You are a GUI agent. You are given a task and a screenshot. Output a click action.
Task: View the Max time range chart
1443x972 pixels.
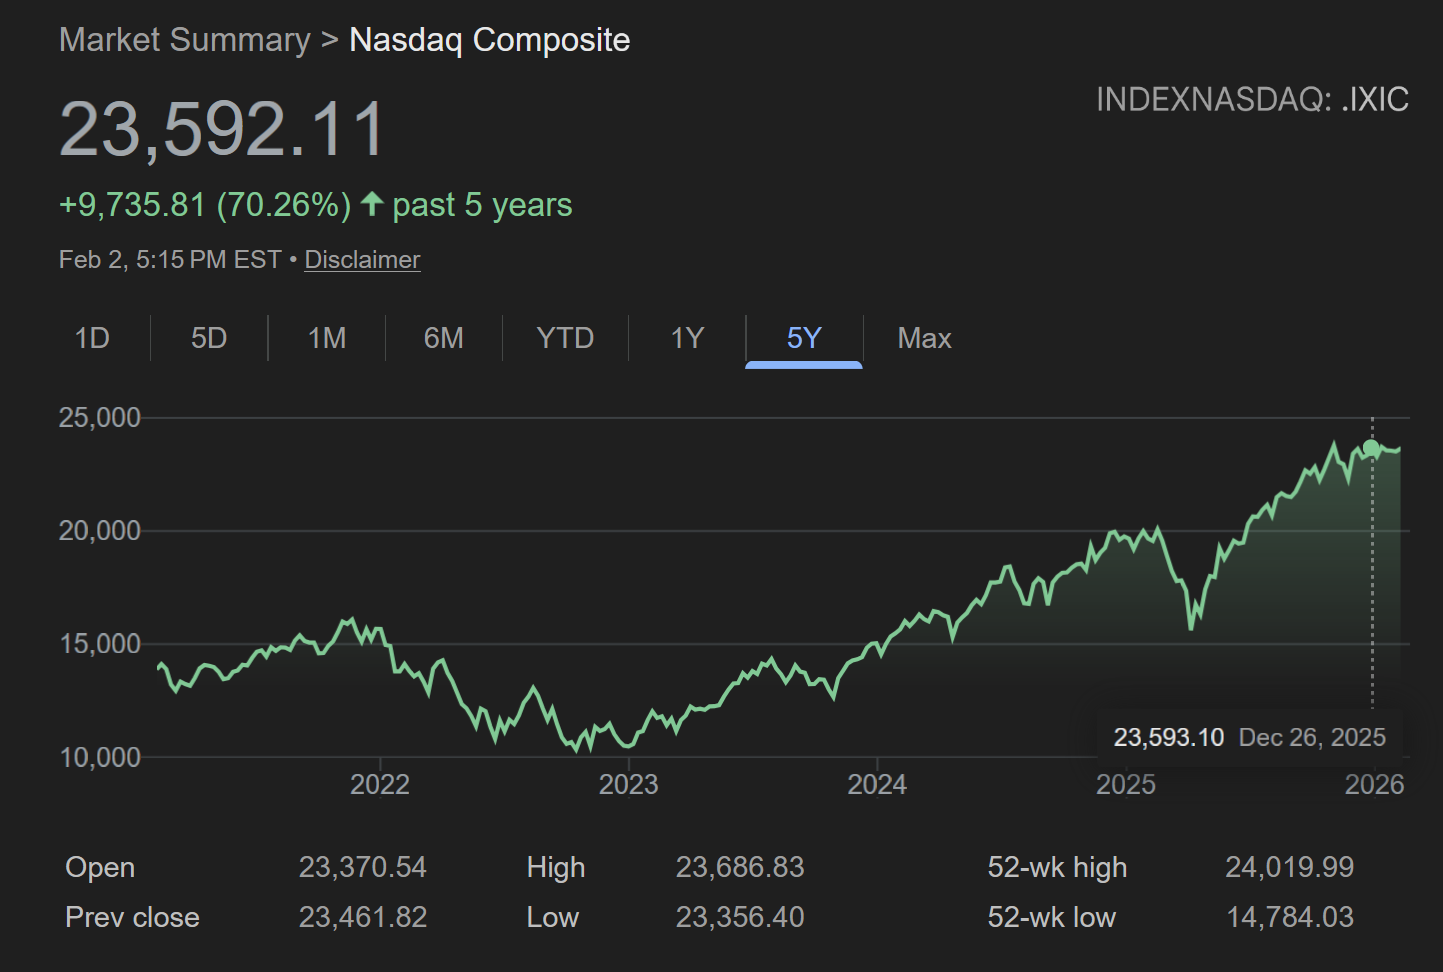pos(923,338)
